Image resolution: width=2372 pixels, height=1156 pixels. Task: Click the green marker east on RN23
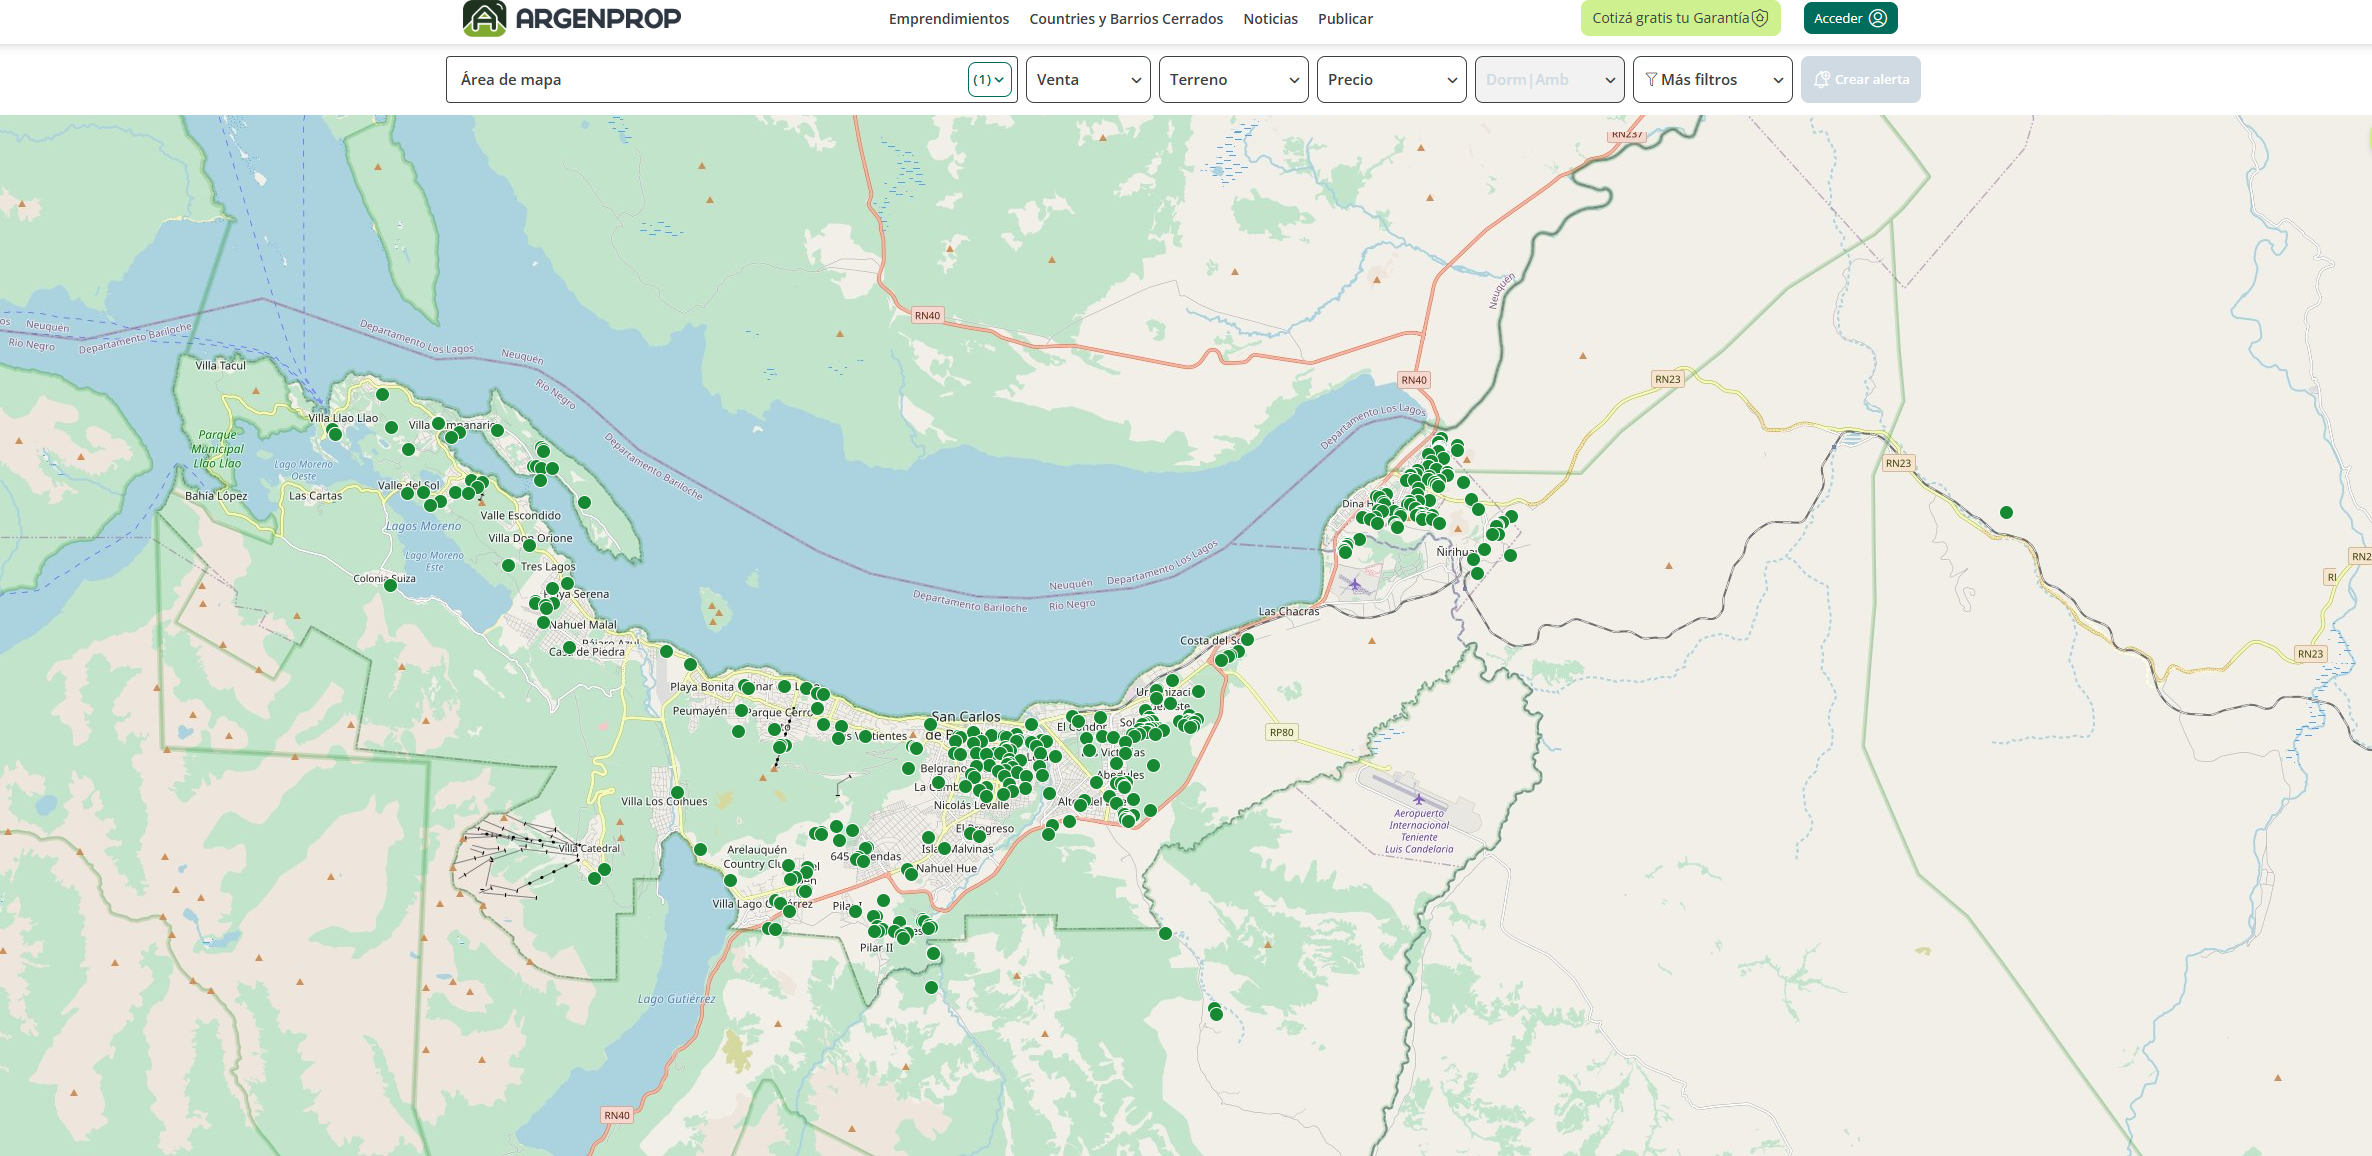(x=2006, y=513)
